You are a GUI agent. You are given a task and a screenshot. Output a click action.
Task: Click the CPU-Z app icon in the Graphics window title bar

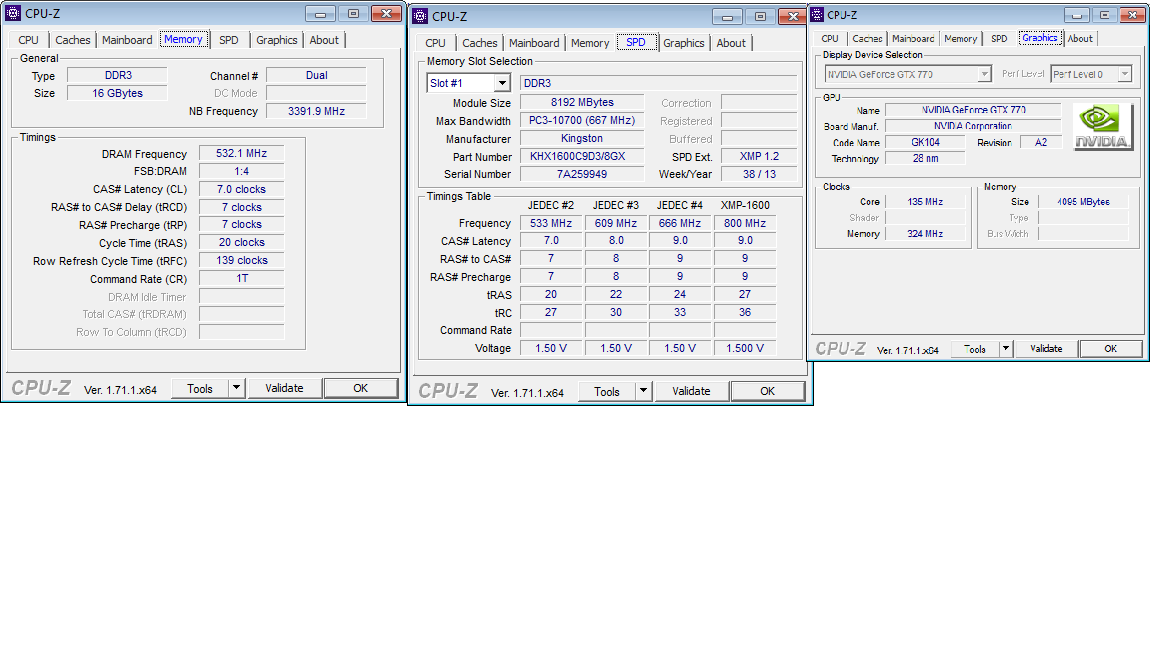coord(817,15)
